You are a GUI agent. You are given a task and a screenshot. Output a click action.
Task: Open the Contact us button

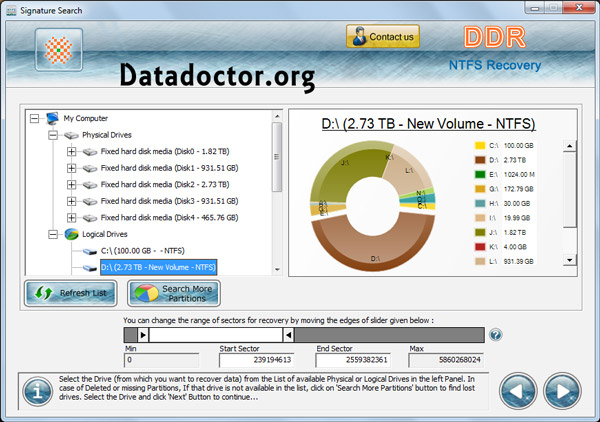coord(383,37)
